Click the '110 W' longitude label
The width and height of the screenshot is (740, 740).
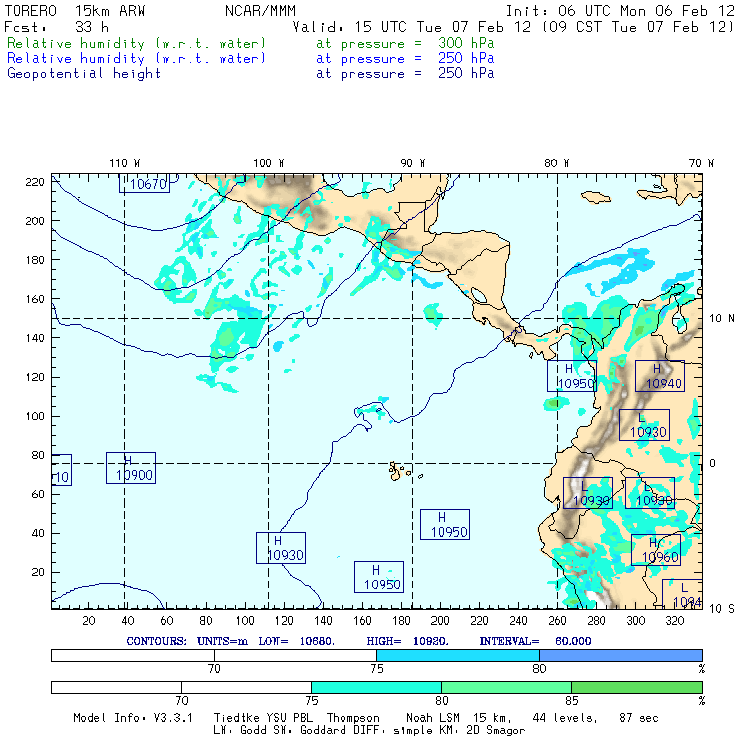pos(125,163)
